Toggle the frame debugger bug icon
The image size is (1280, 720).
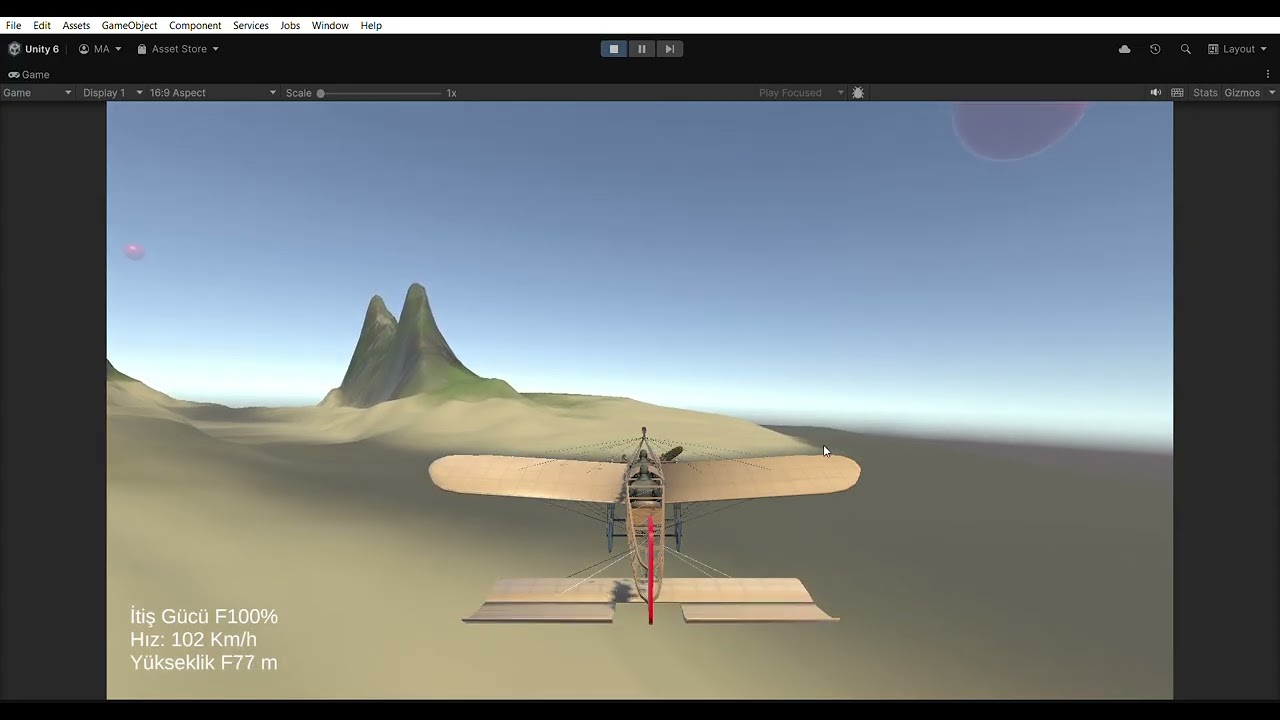[858, 93]
